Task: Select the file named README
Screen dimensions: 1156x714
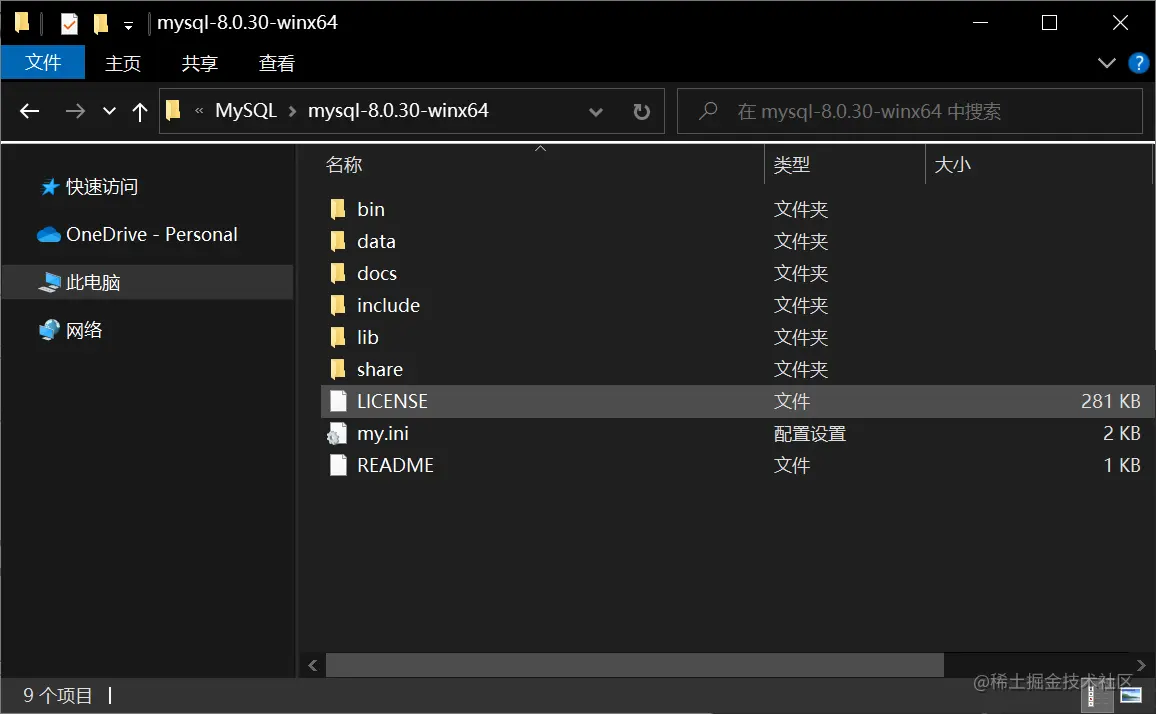Action: [x=395, y=465]
